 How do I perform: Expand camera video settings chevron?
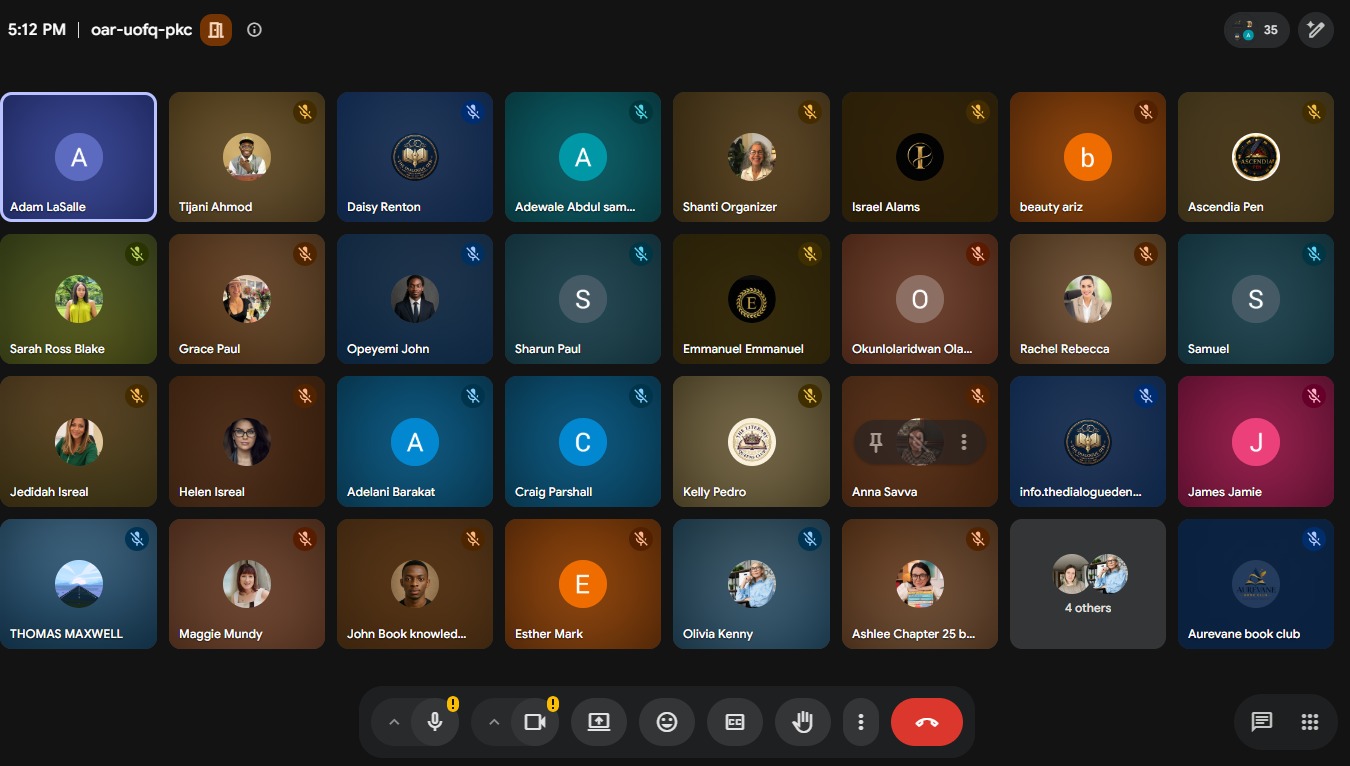494,722
